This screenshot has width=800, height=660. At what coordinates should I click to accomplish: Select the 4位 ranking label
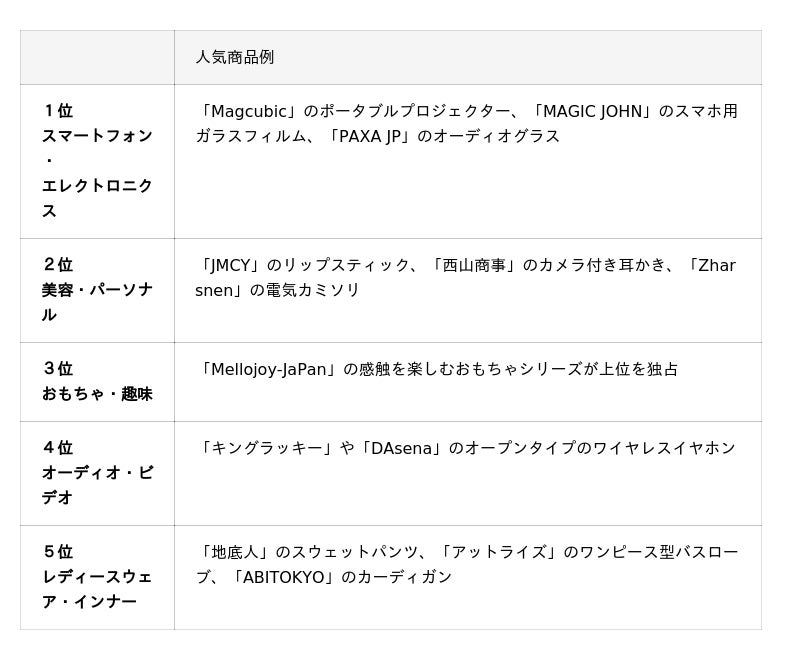[x=58, y=448]
